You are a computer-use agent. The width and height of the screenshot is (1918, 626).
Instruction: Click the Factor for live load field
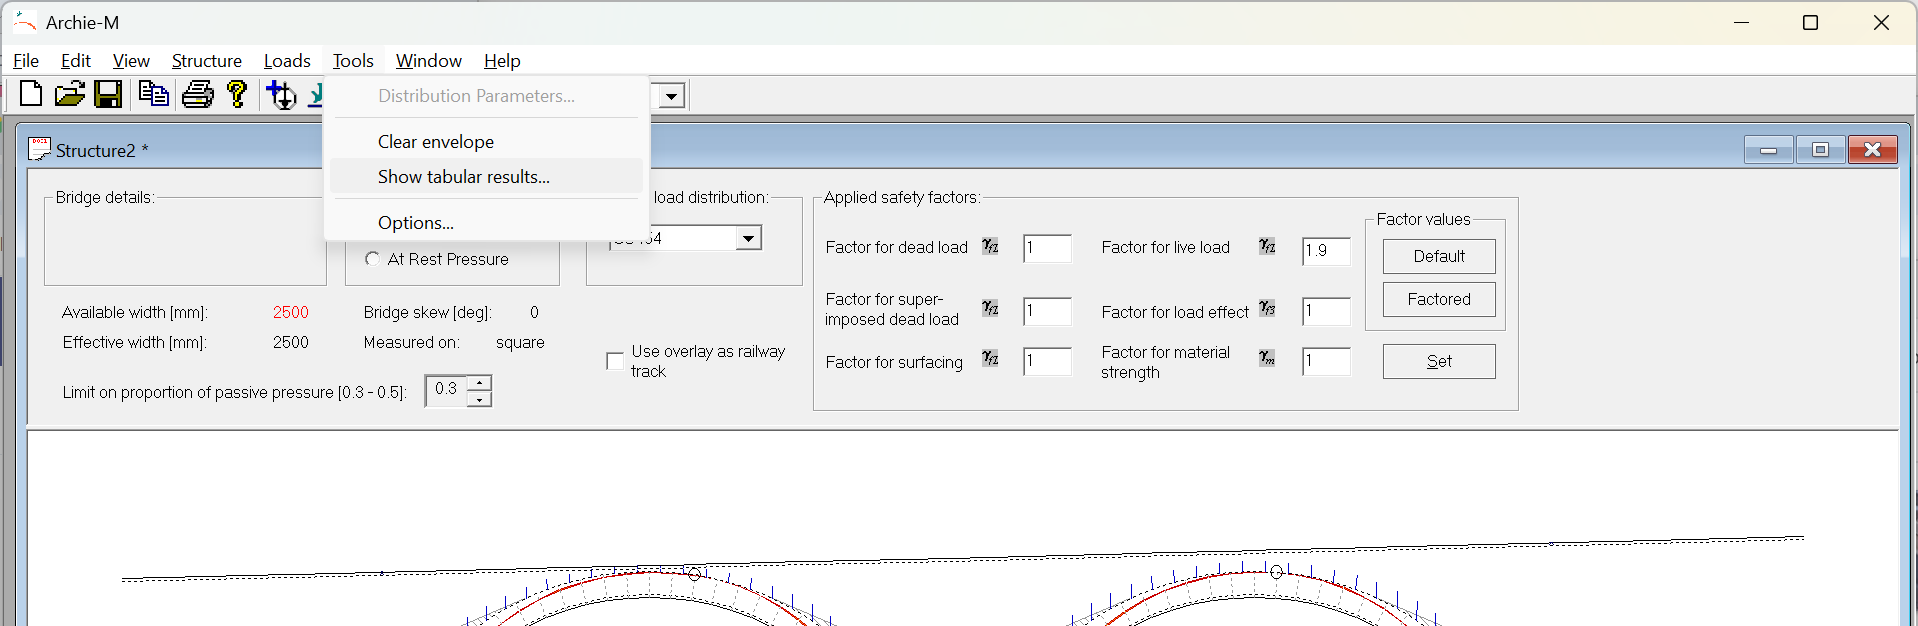[1326, 251]
